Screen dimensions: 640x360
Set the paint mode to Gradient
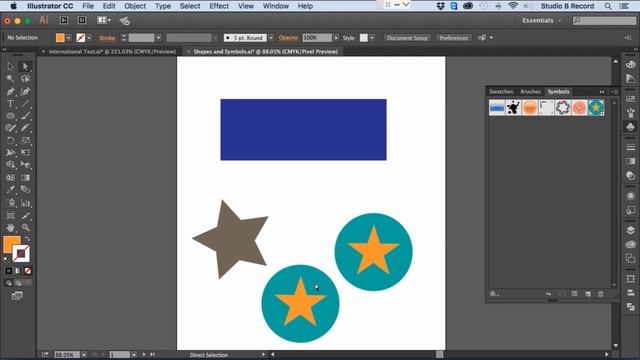click(18, 271)
